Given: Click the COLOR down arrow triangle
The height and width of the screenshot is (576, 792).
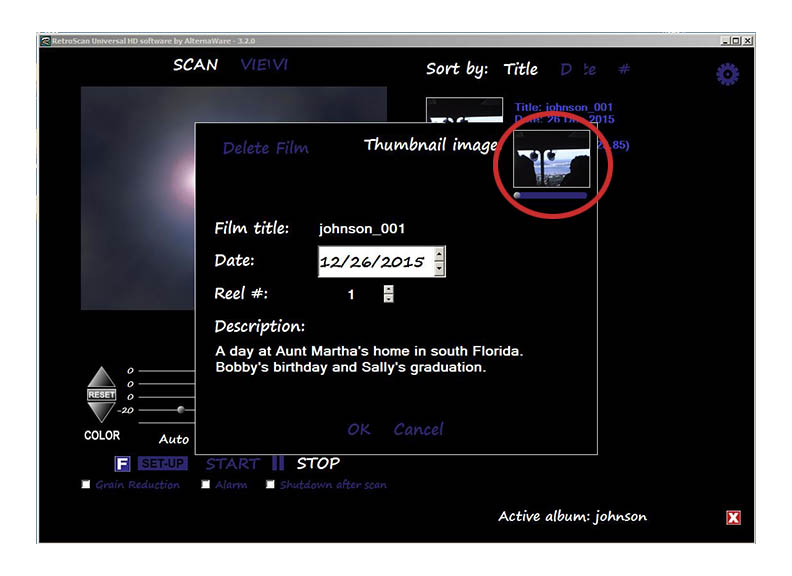Looking at the screenshot, I should pos(101,411).
